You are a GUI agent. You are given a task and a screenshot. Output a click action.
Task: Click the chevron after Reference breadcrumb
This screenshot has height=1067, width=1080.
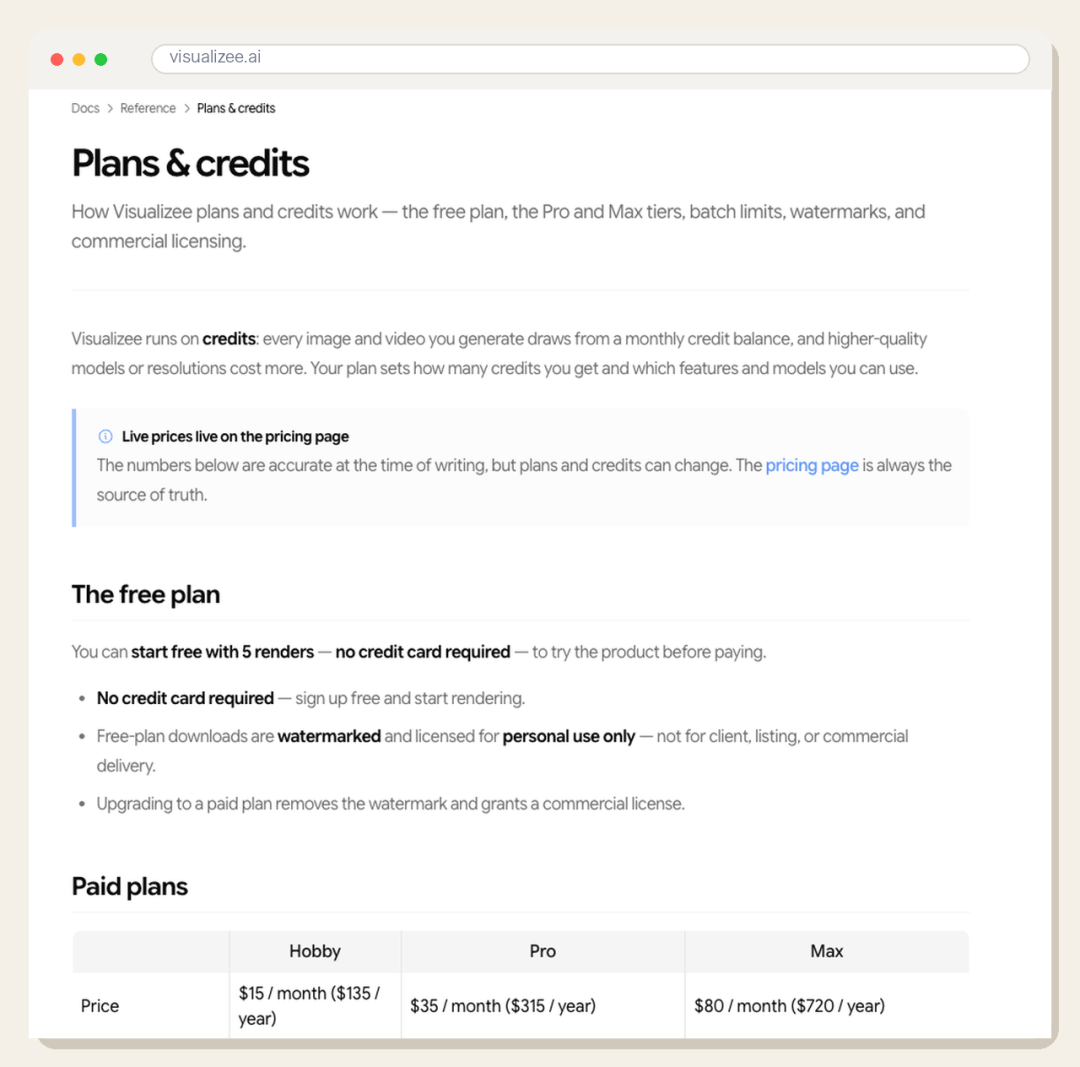click(x=187, y=109)
